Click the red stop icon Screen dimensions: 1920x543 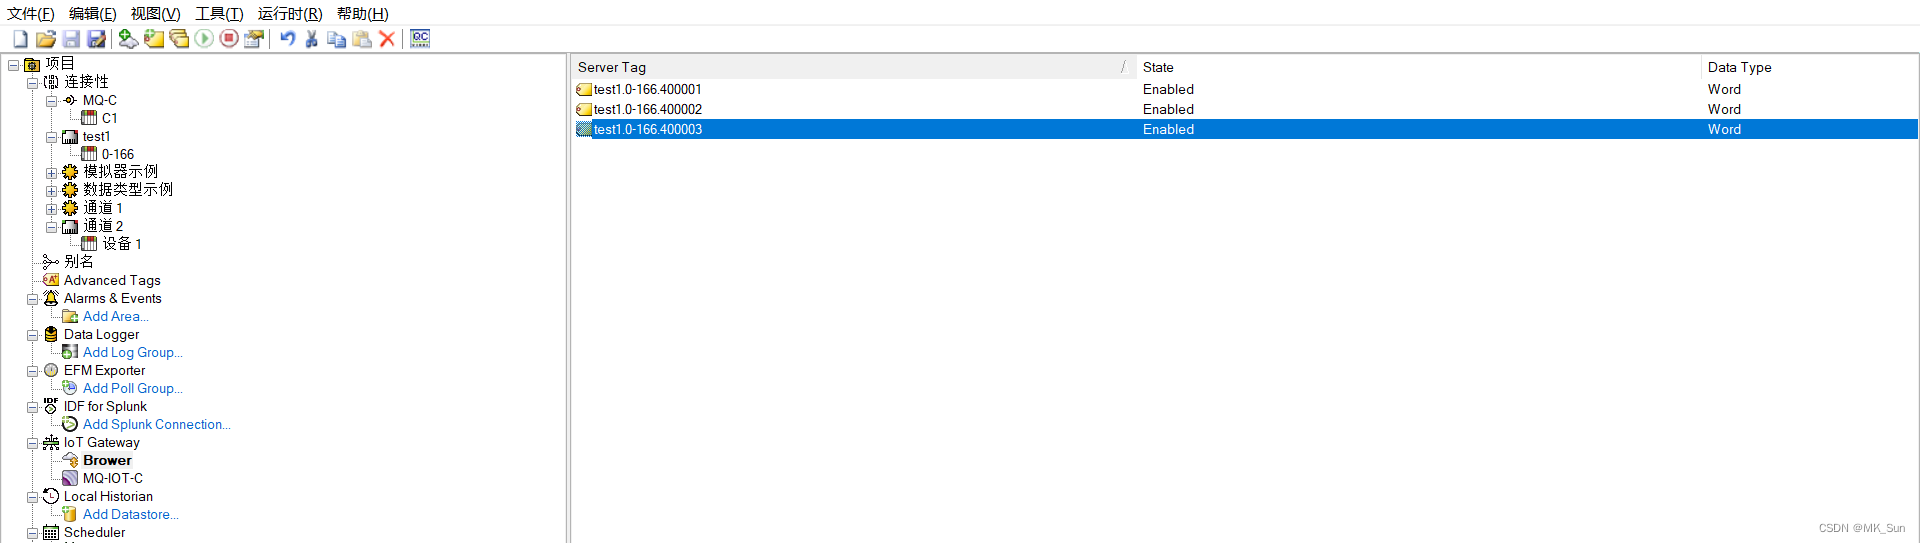229,39
